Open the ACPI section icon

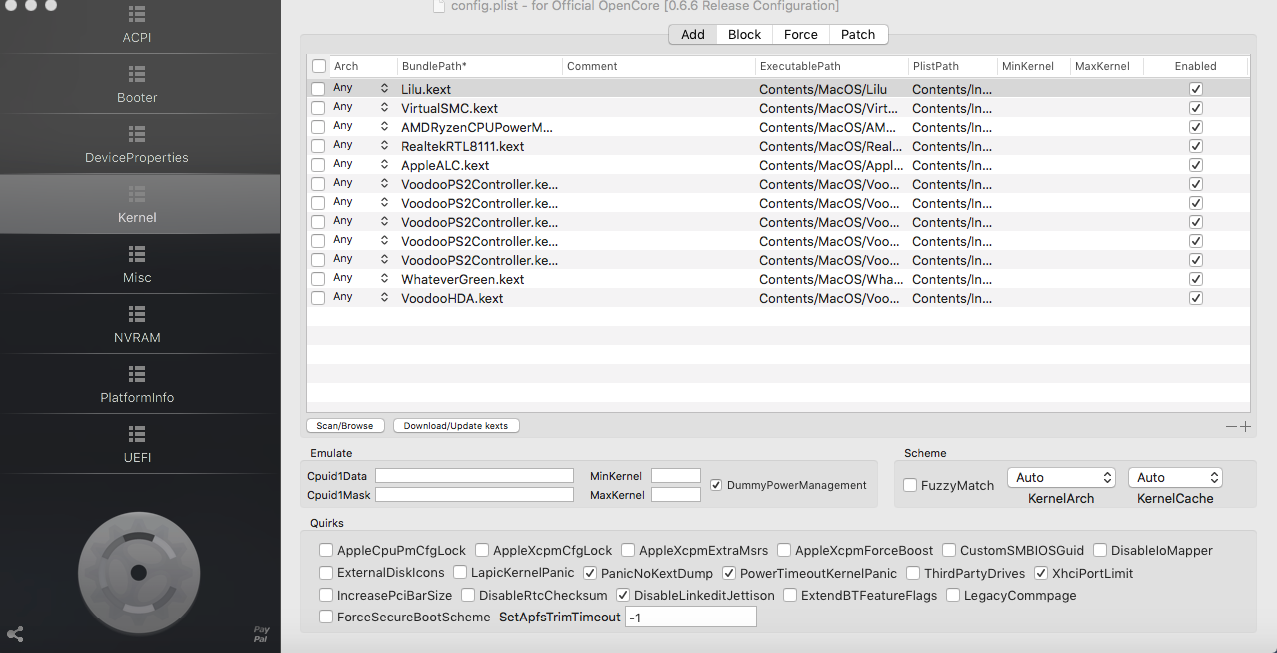137,15
